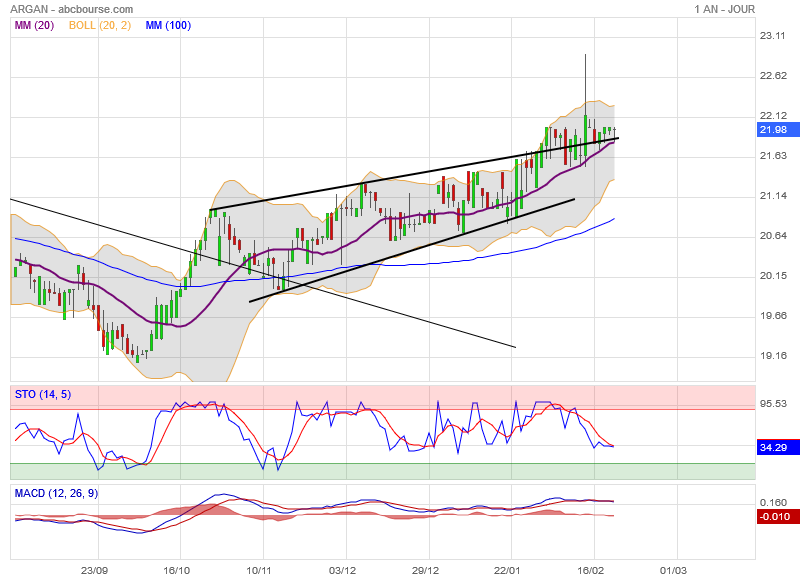Click the 01/03 date label

tap(673, 570)
